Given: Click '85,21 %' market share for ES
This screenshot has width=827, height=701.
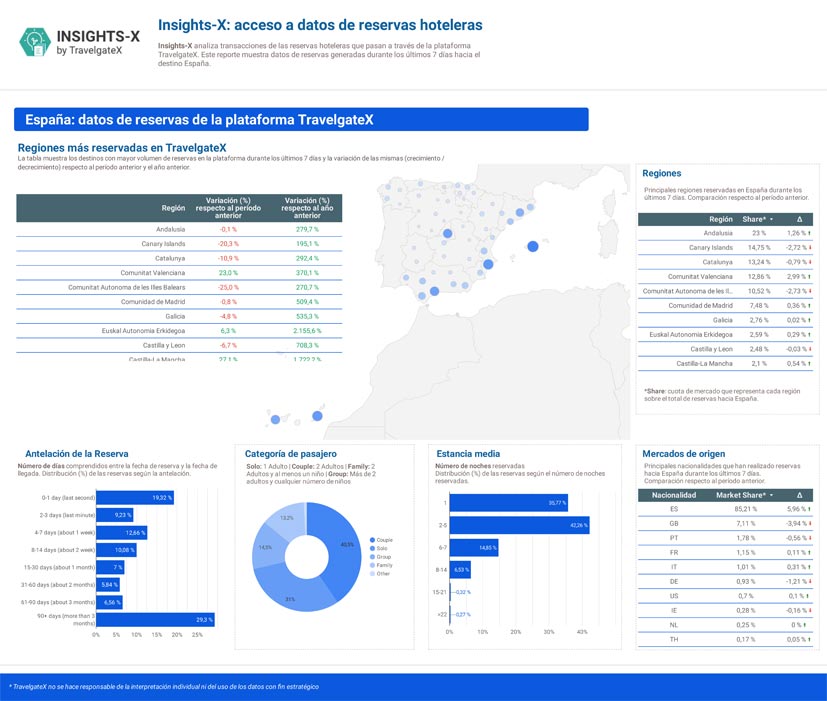Looking at the screenshot, I should pos(746,509).
